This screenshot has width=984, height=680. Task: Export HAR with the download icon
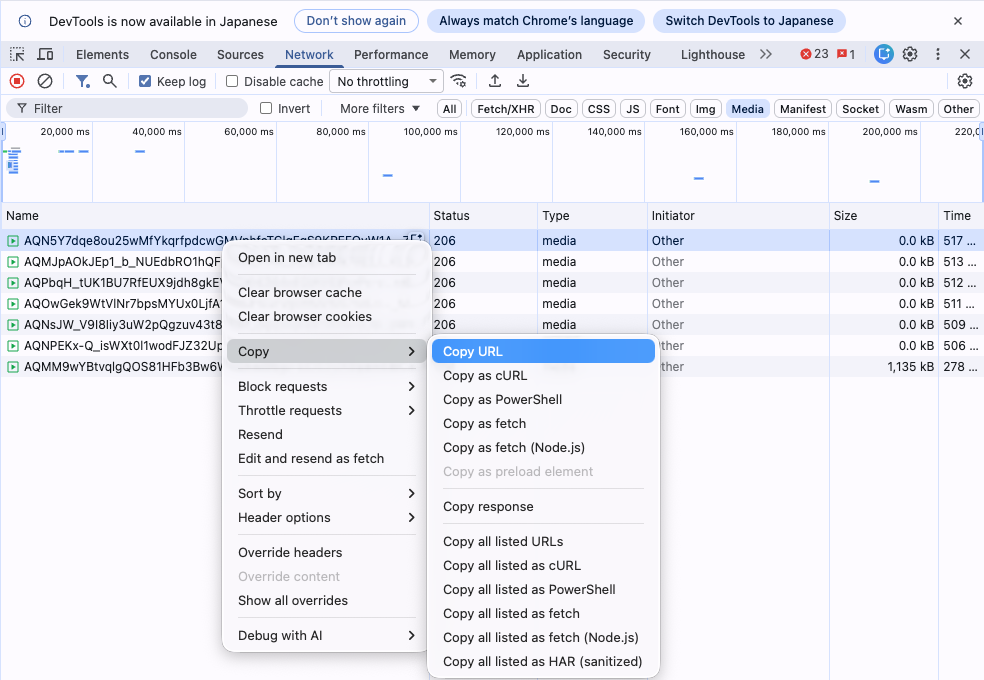[523, 81]
